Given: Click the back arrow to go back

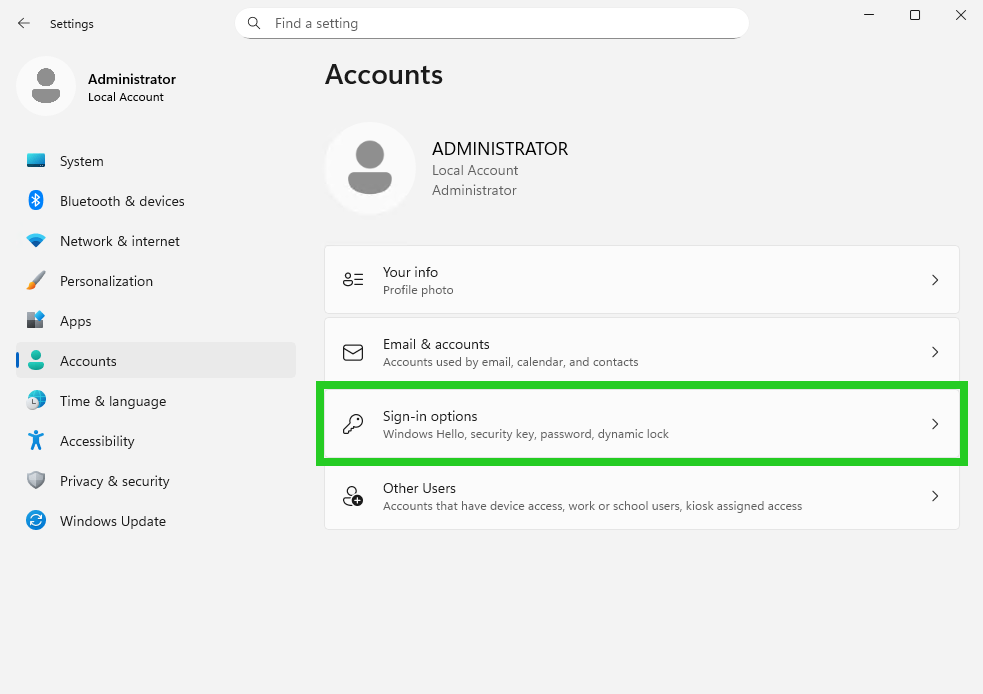Looking at the screenshot, I should (x=22, y=23).
